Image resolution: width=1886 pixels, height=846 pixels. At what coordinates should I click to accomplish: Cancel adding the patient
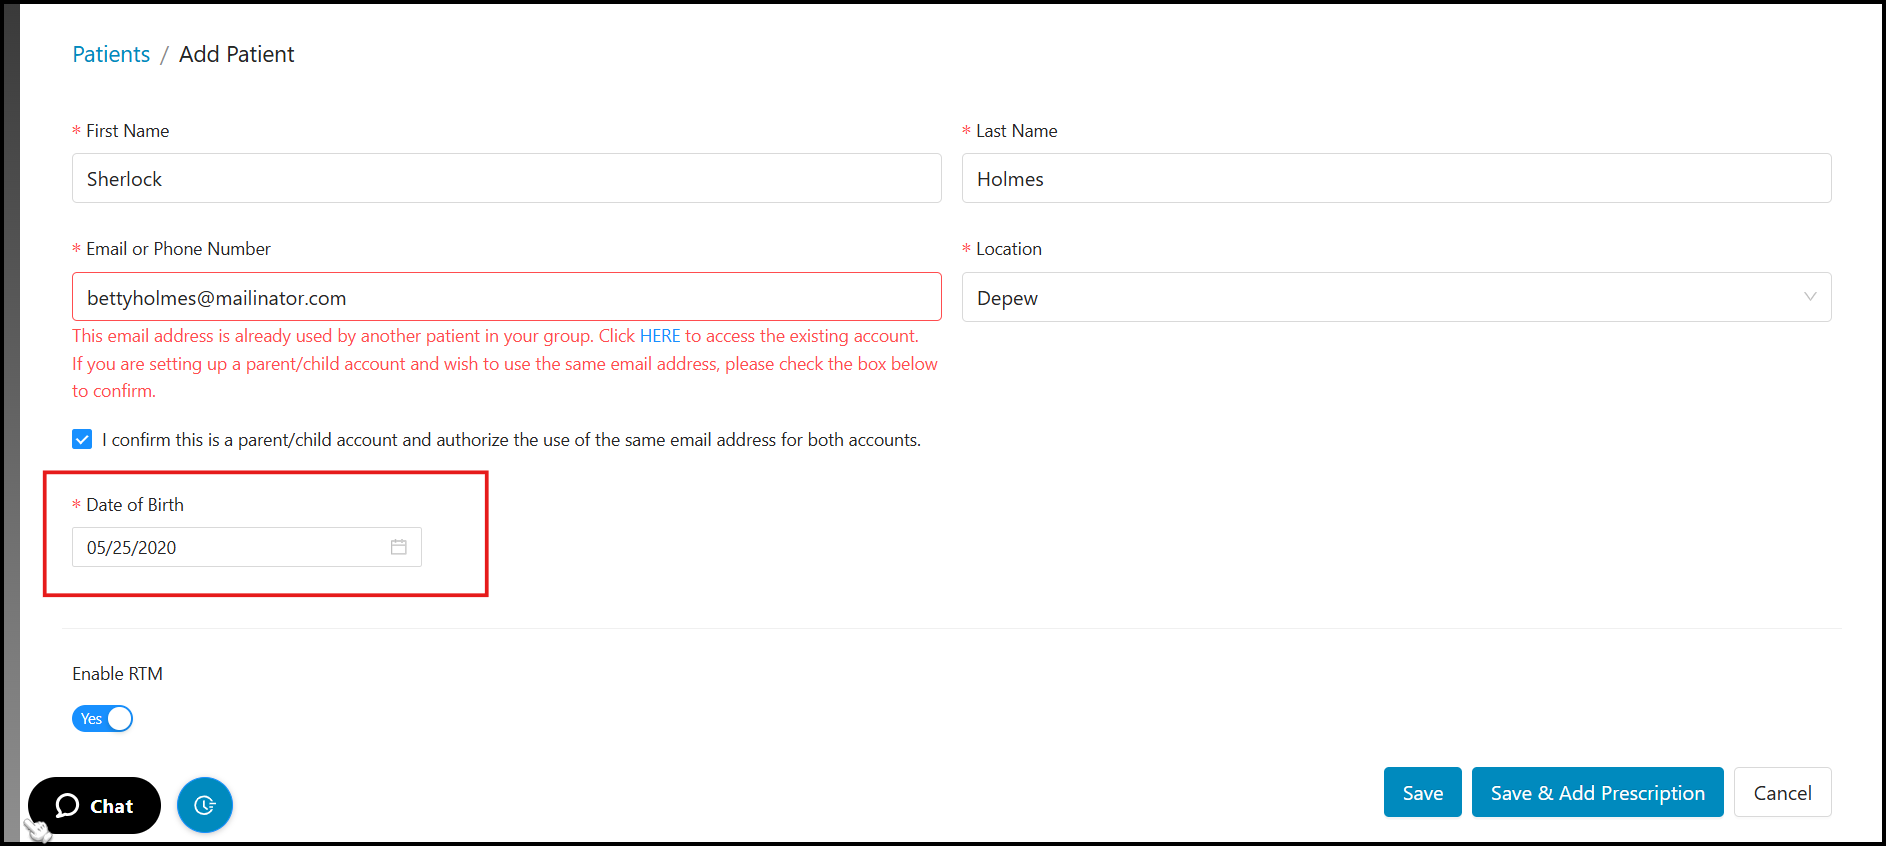[1782, 792]
